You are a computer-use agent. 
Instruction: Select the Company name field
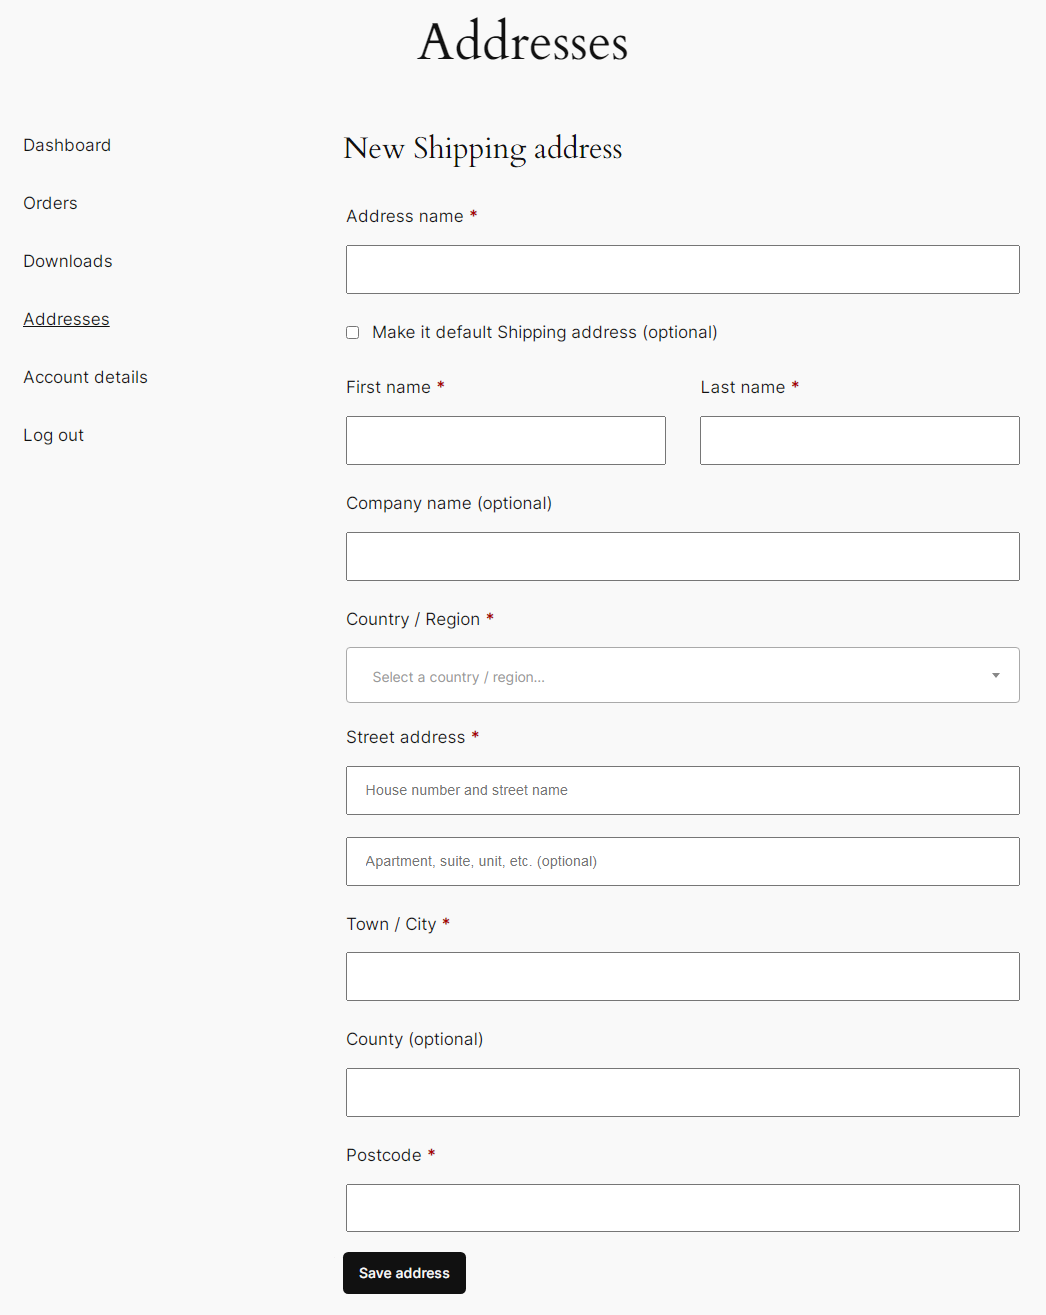(682, 557)
